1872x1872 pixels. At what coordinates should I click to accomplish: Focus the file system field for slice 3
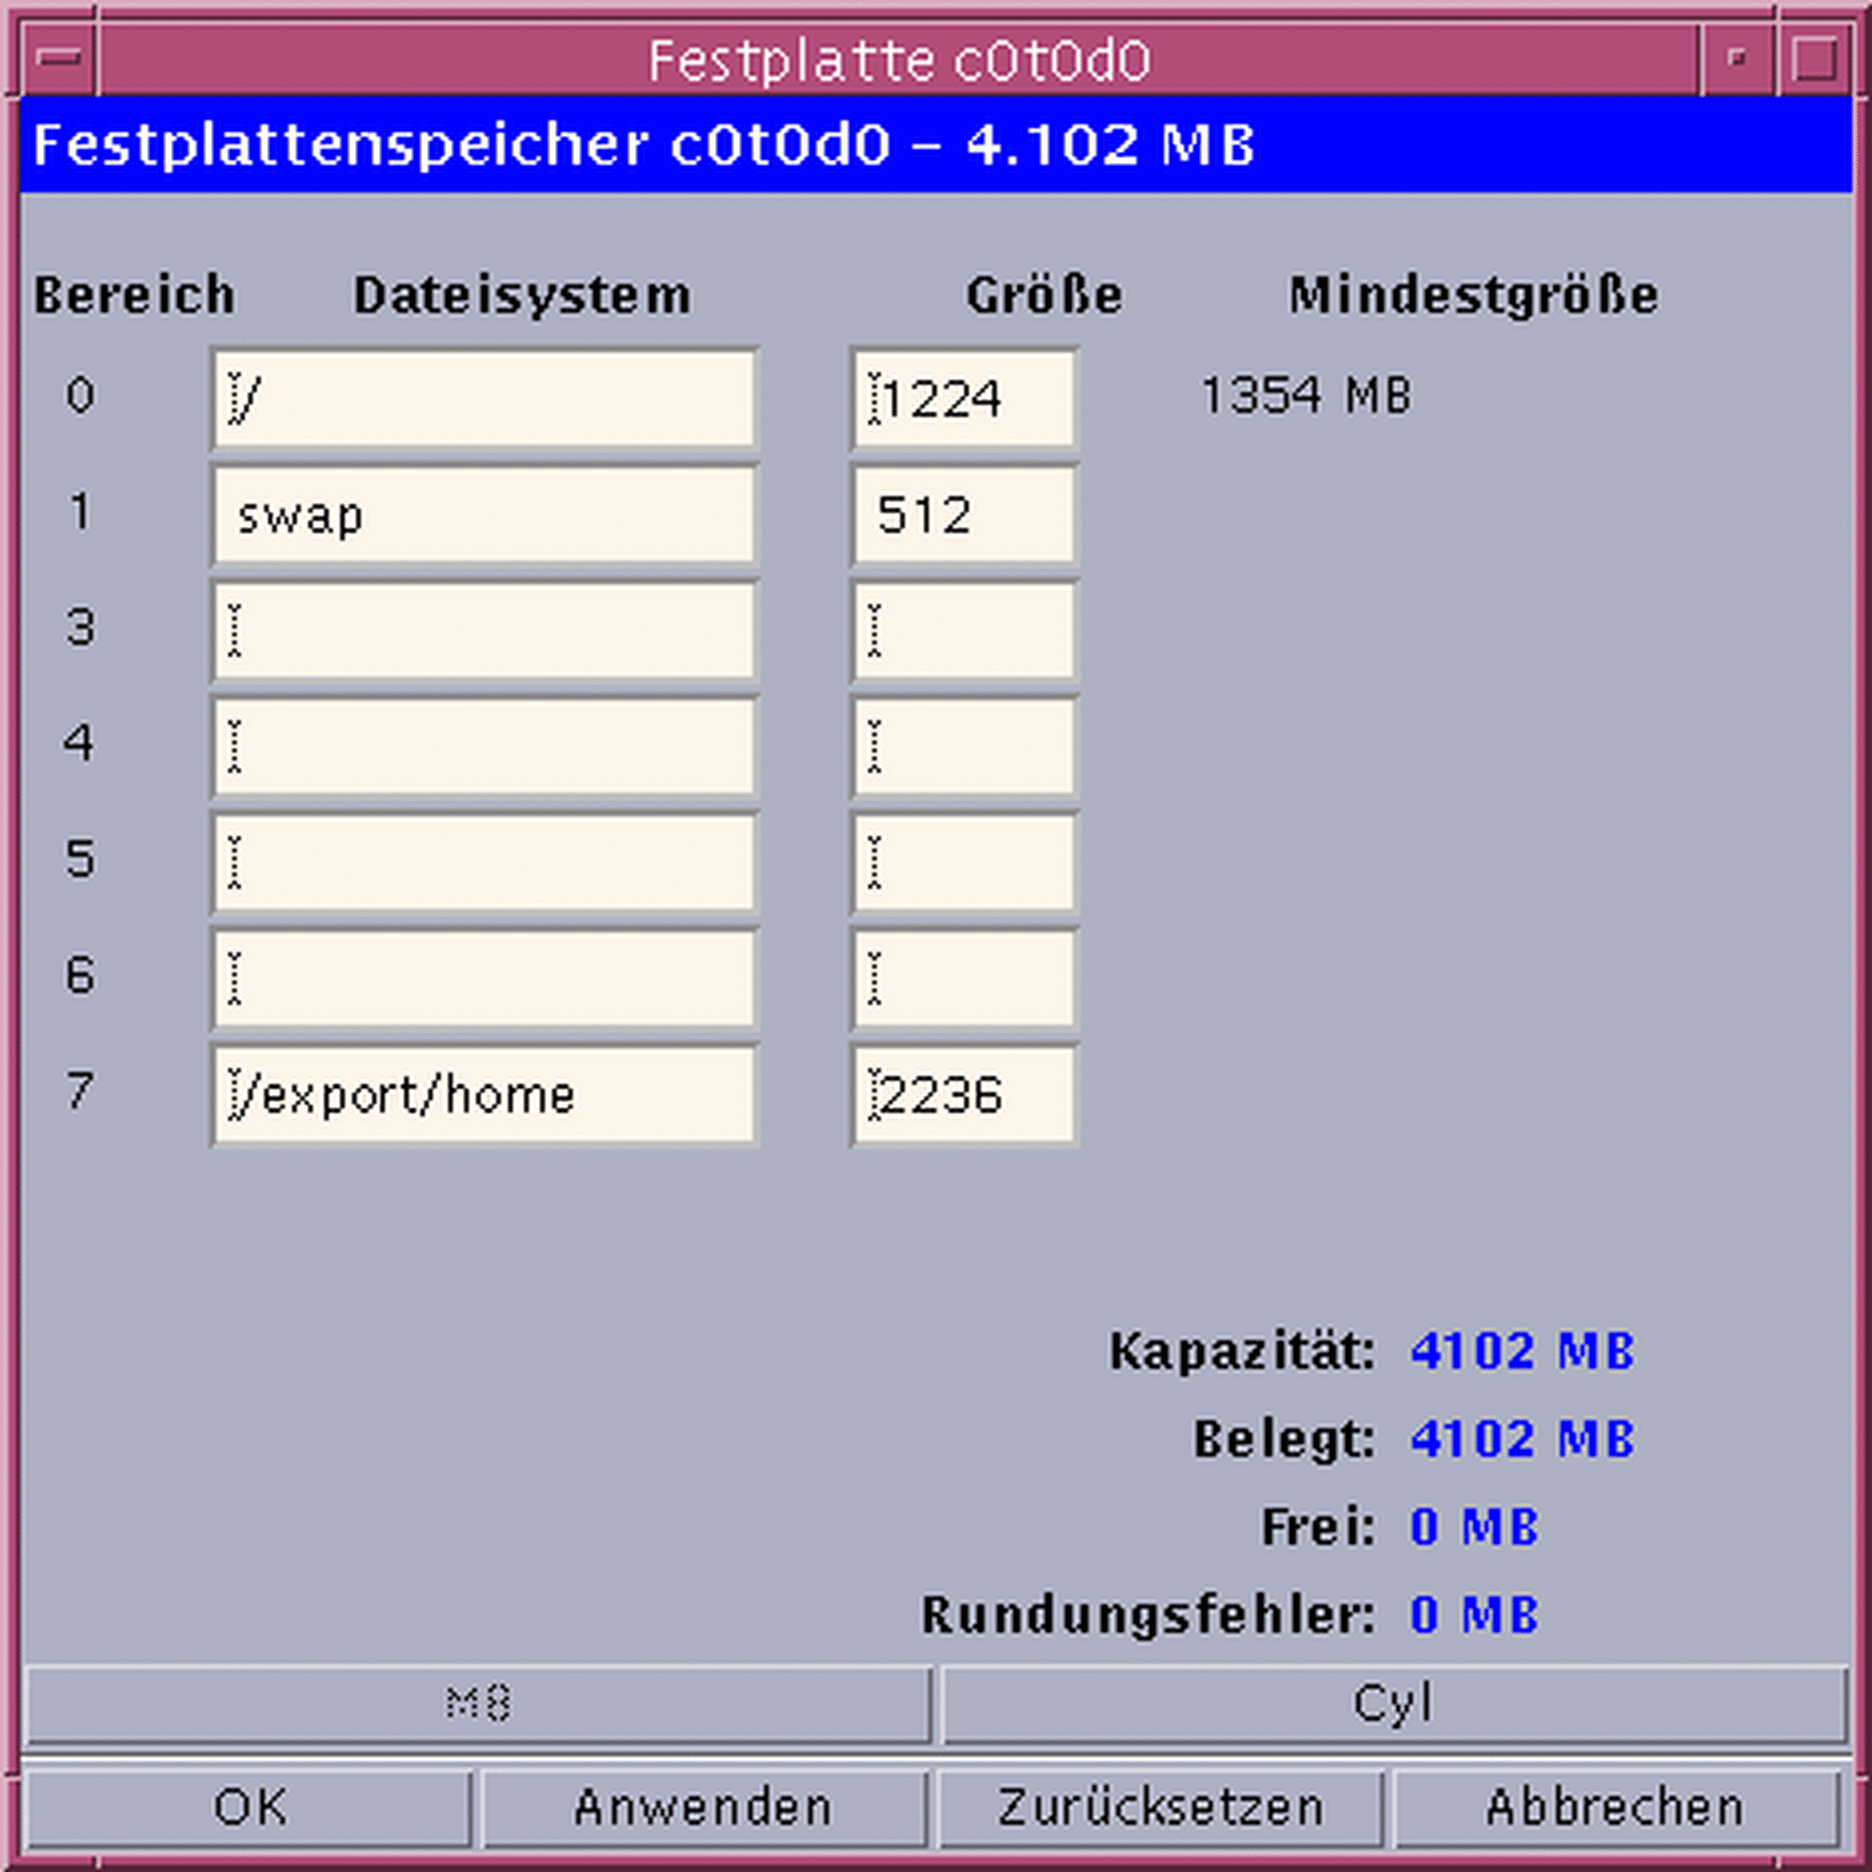click(484, 630)
